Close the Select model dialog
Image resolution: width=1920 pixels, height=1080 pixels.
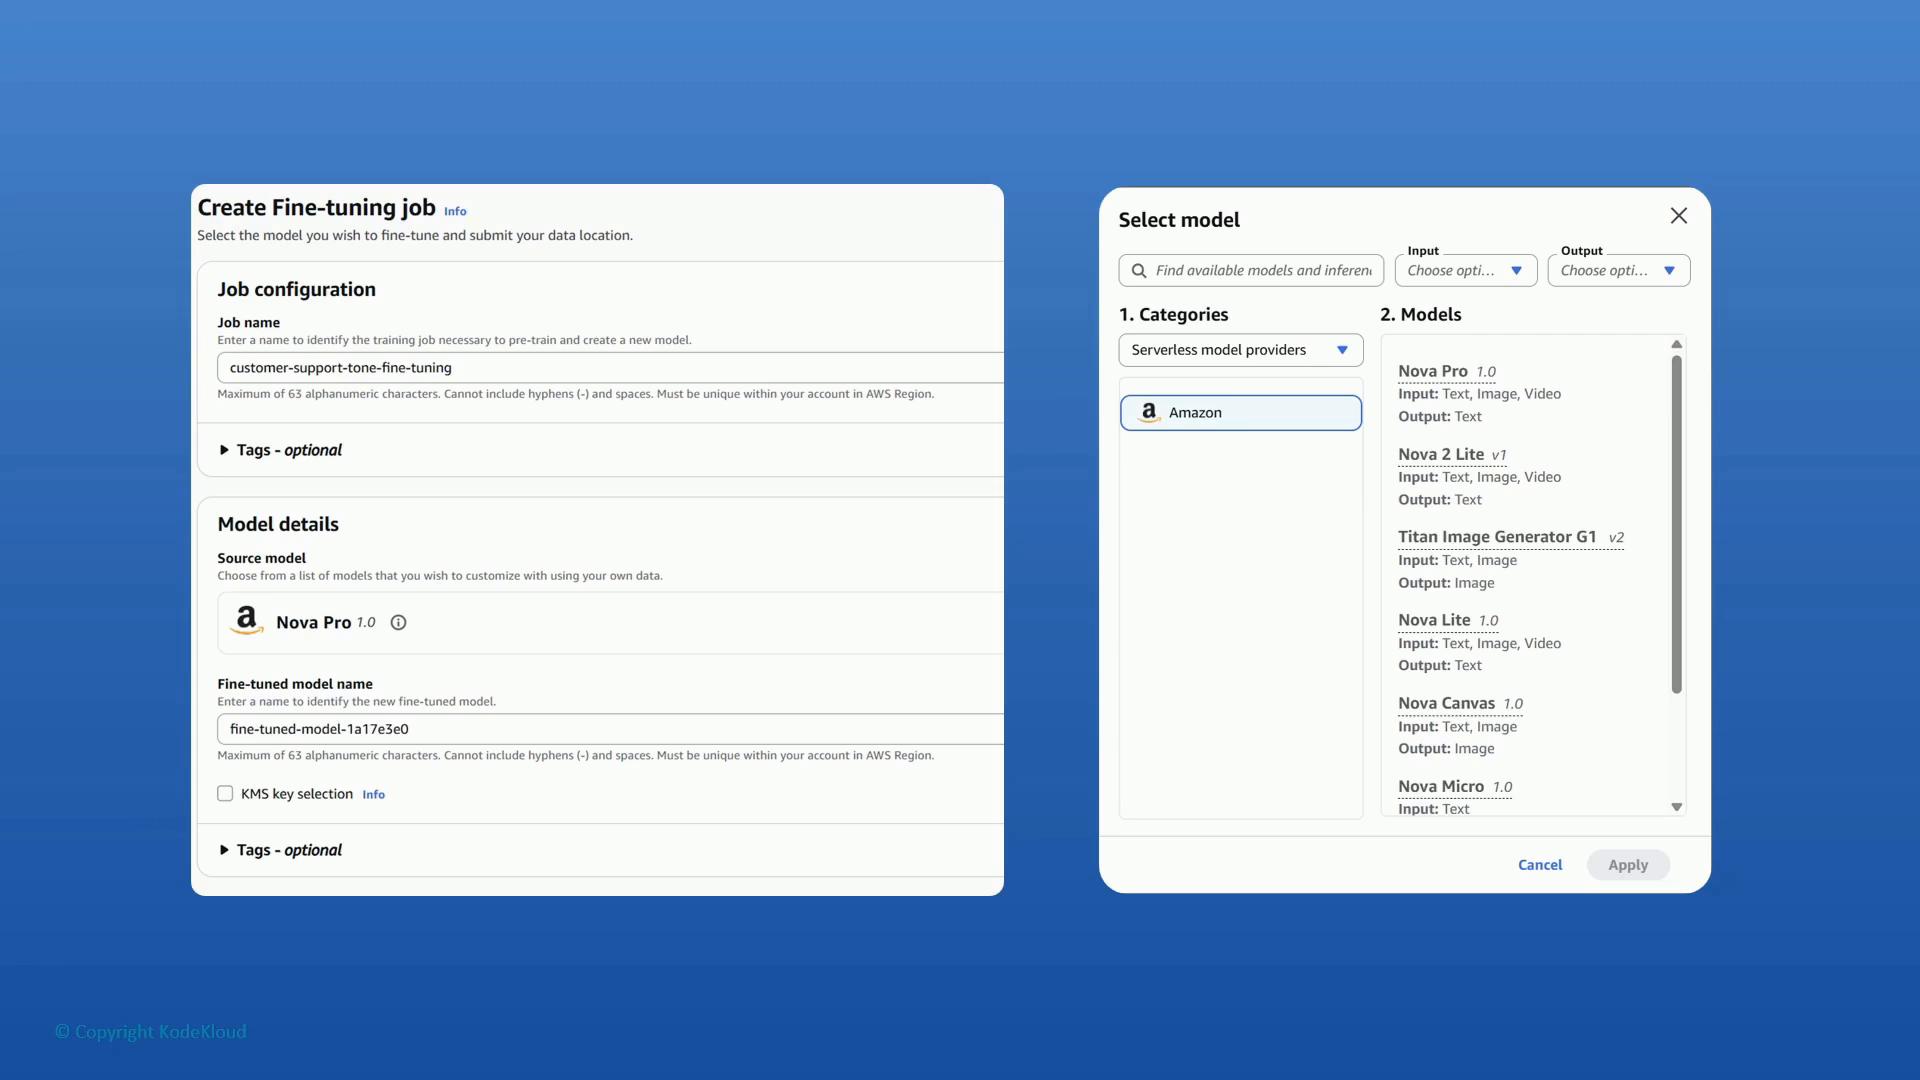[x=1679, y=216]
